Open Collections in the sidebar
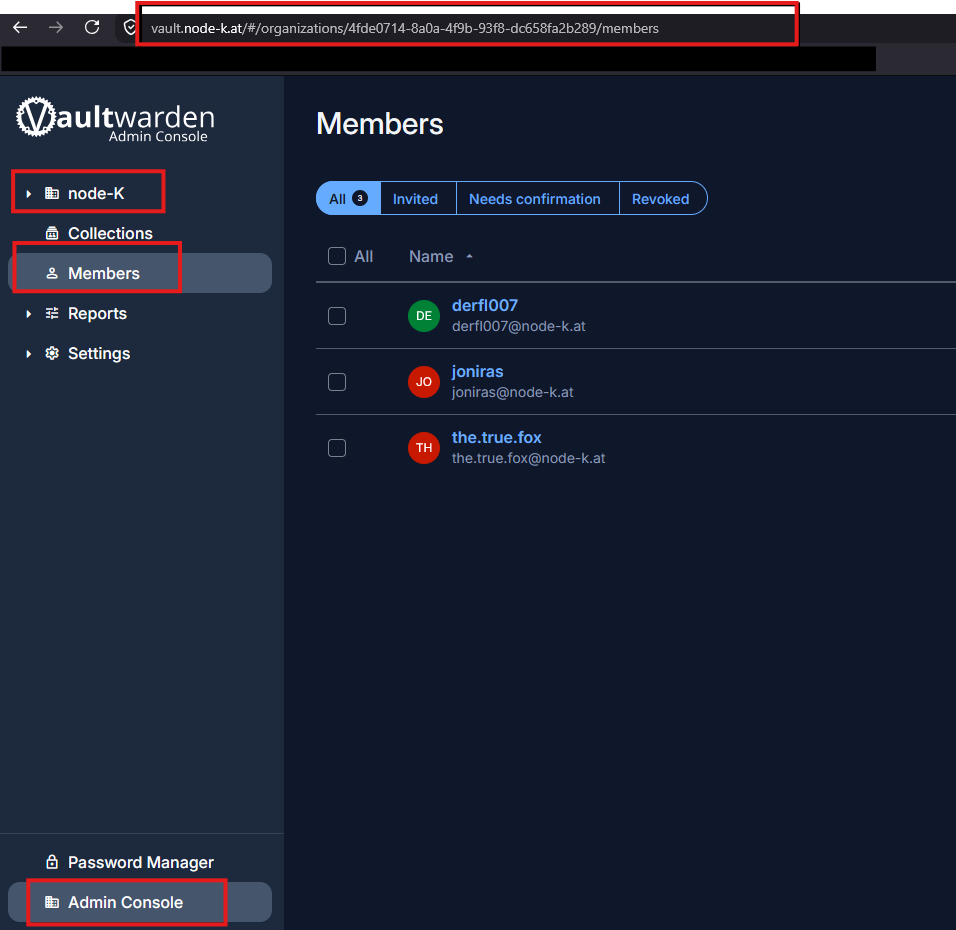 [140, 233]
